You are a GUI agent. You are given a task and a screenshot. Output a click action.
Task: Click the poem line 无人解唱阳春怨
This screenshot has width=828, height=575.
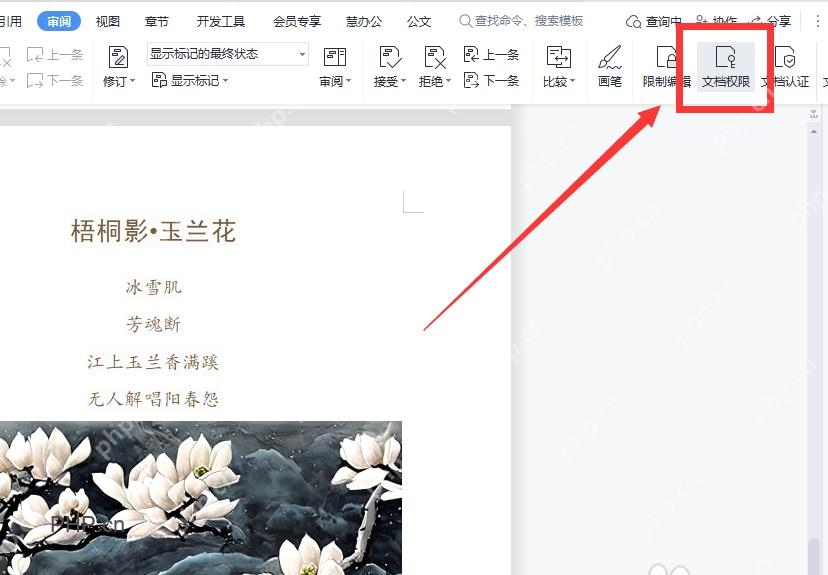(153, 399)
